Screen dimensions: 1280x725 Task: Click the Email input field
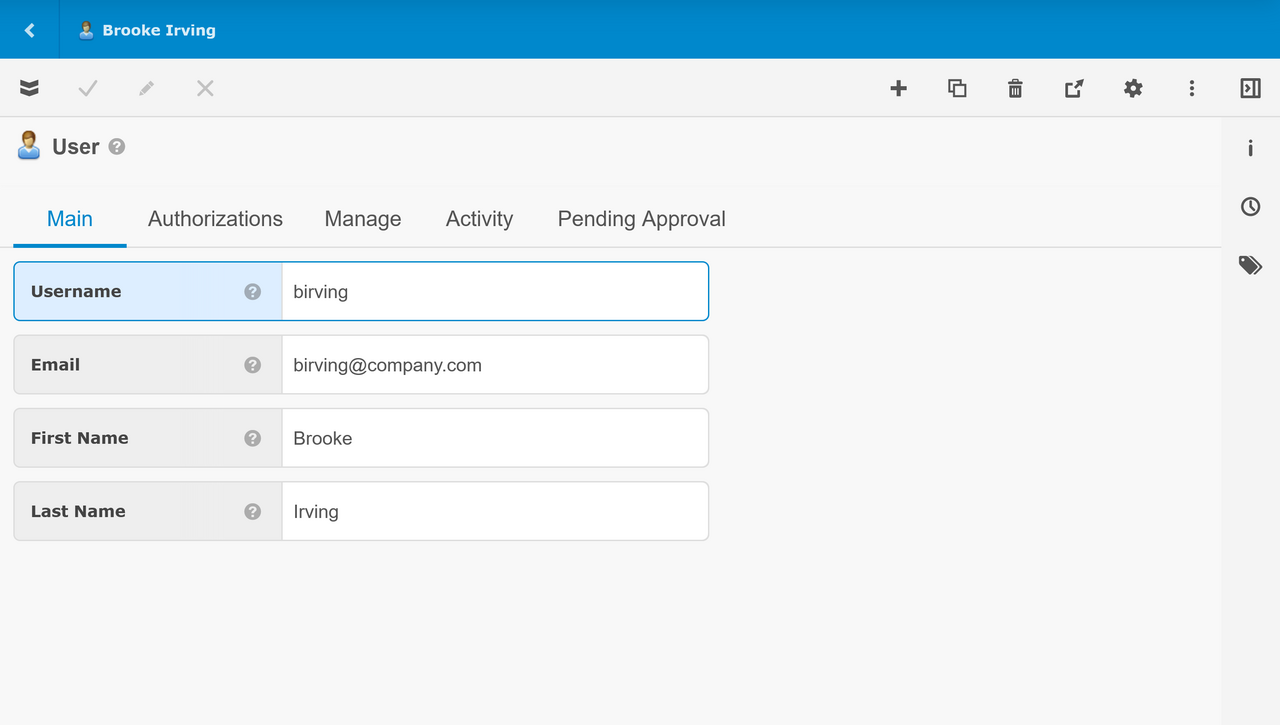coord(495,365)
